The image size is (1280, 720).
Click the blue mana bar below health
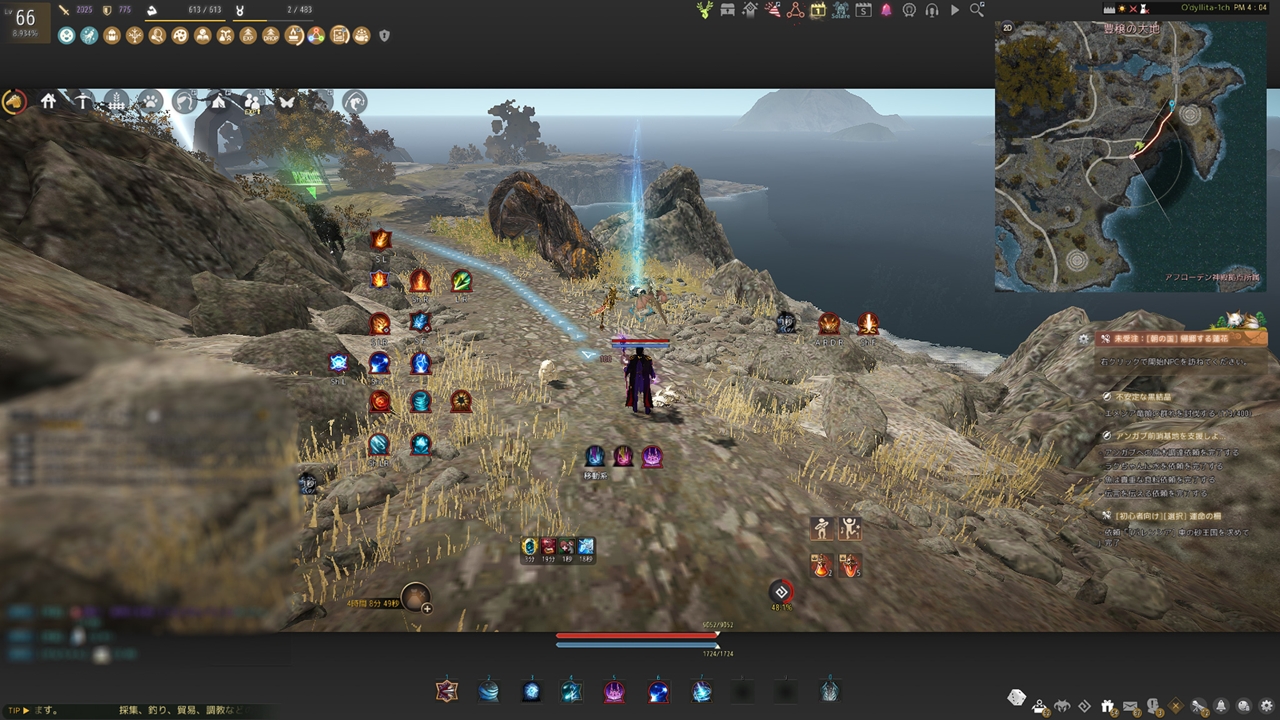637,645
